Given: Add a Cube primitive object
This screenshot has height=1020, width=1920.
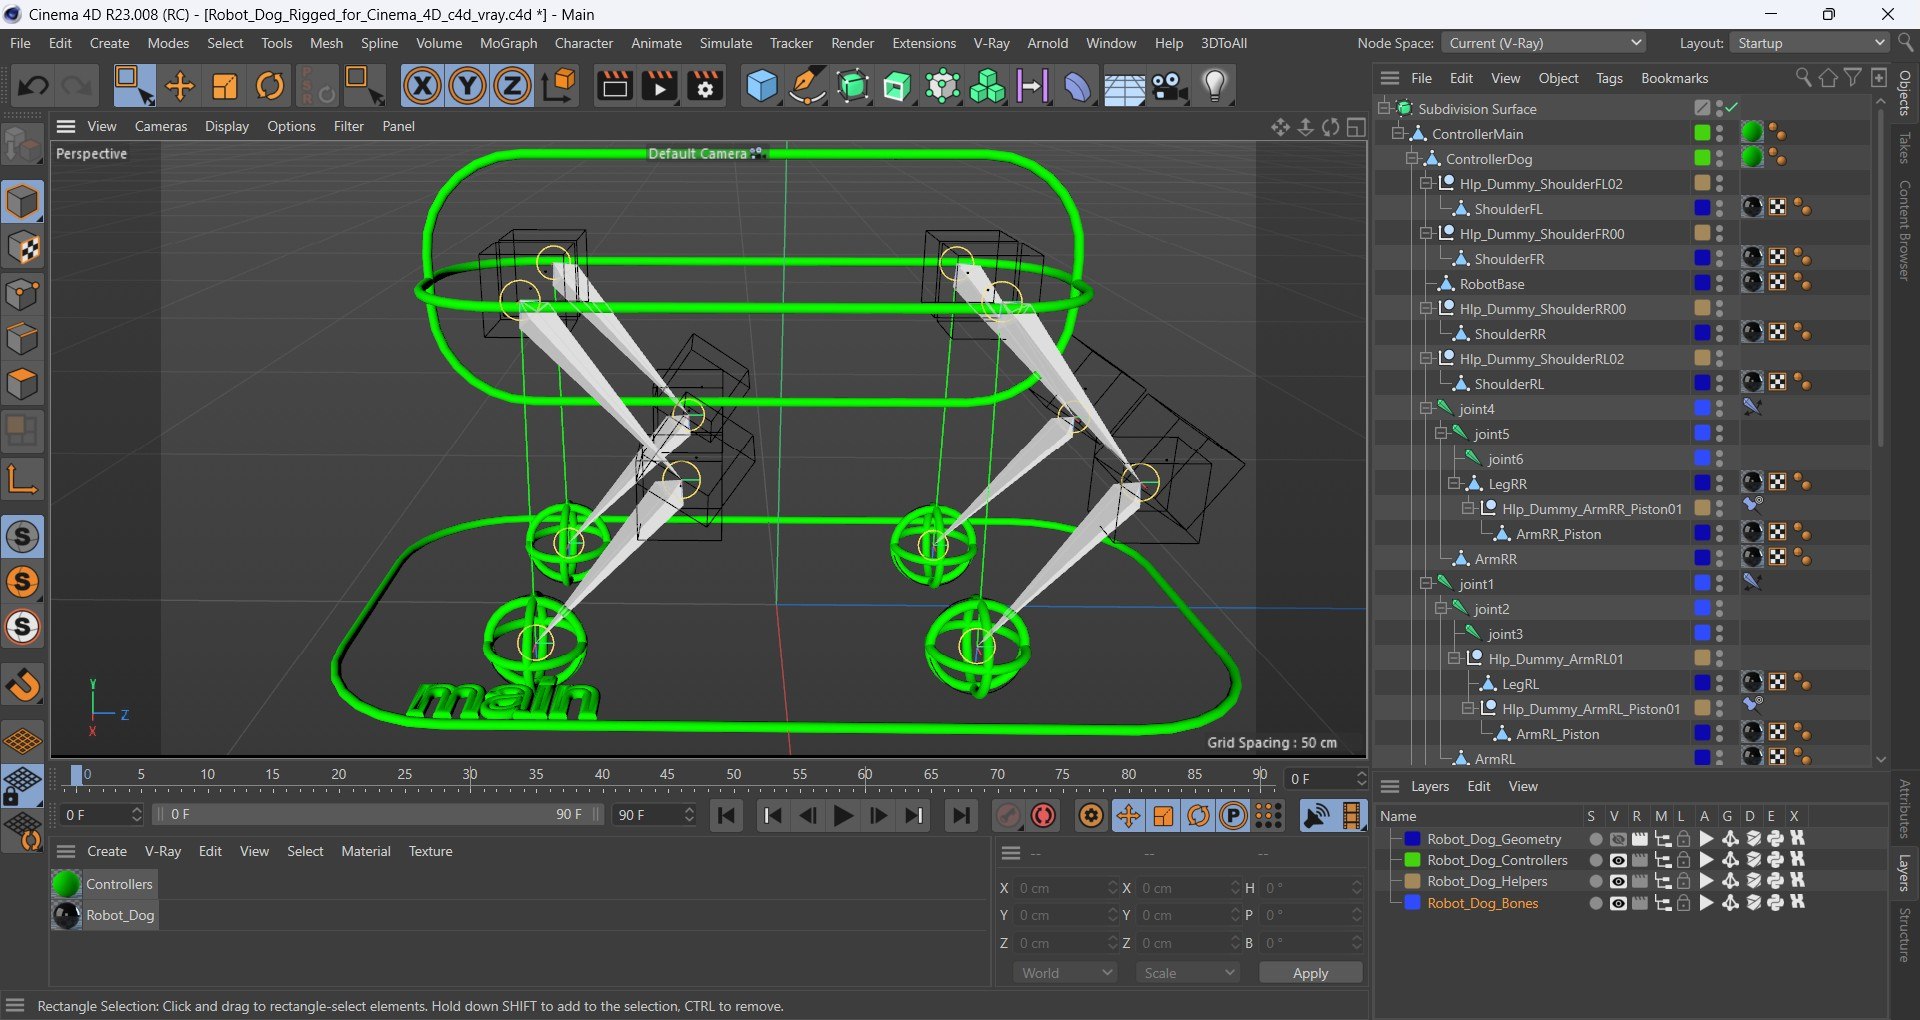Looking at the screenshot, I should click(762, 86).
